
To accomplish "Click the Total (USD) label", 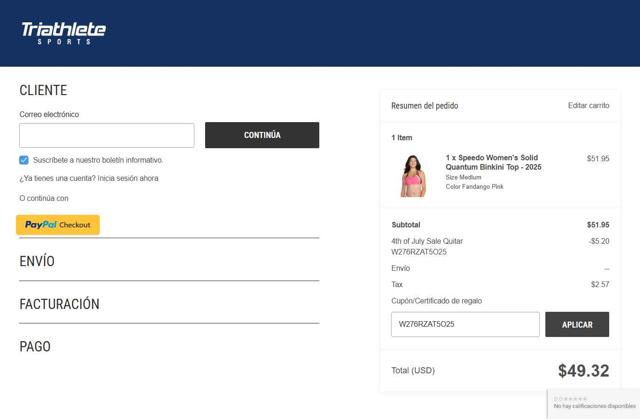I will coord(413,370).
